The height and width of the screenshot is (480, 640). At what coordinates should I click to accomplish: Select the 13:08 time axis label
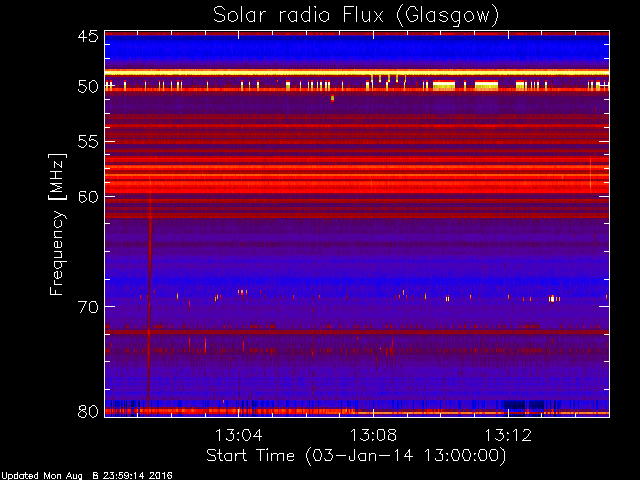(x=372, y=435)
